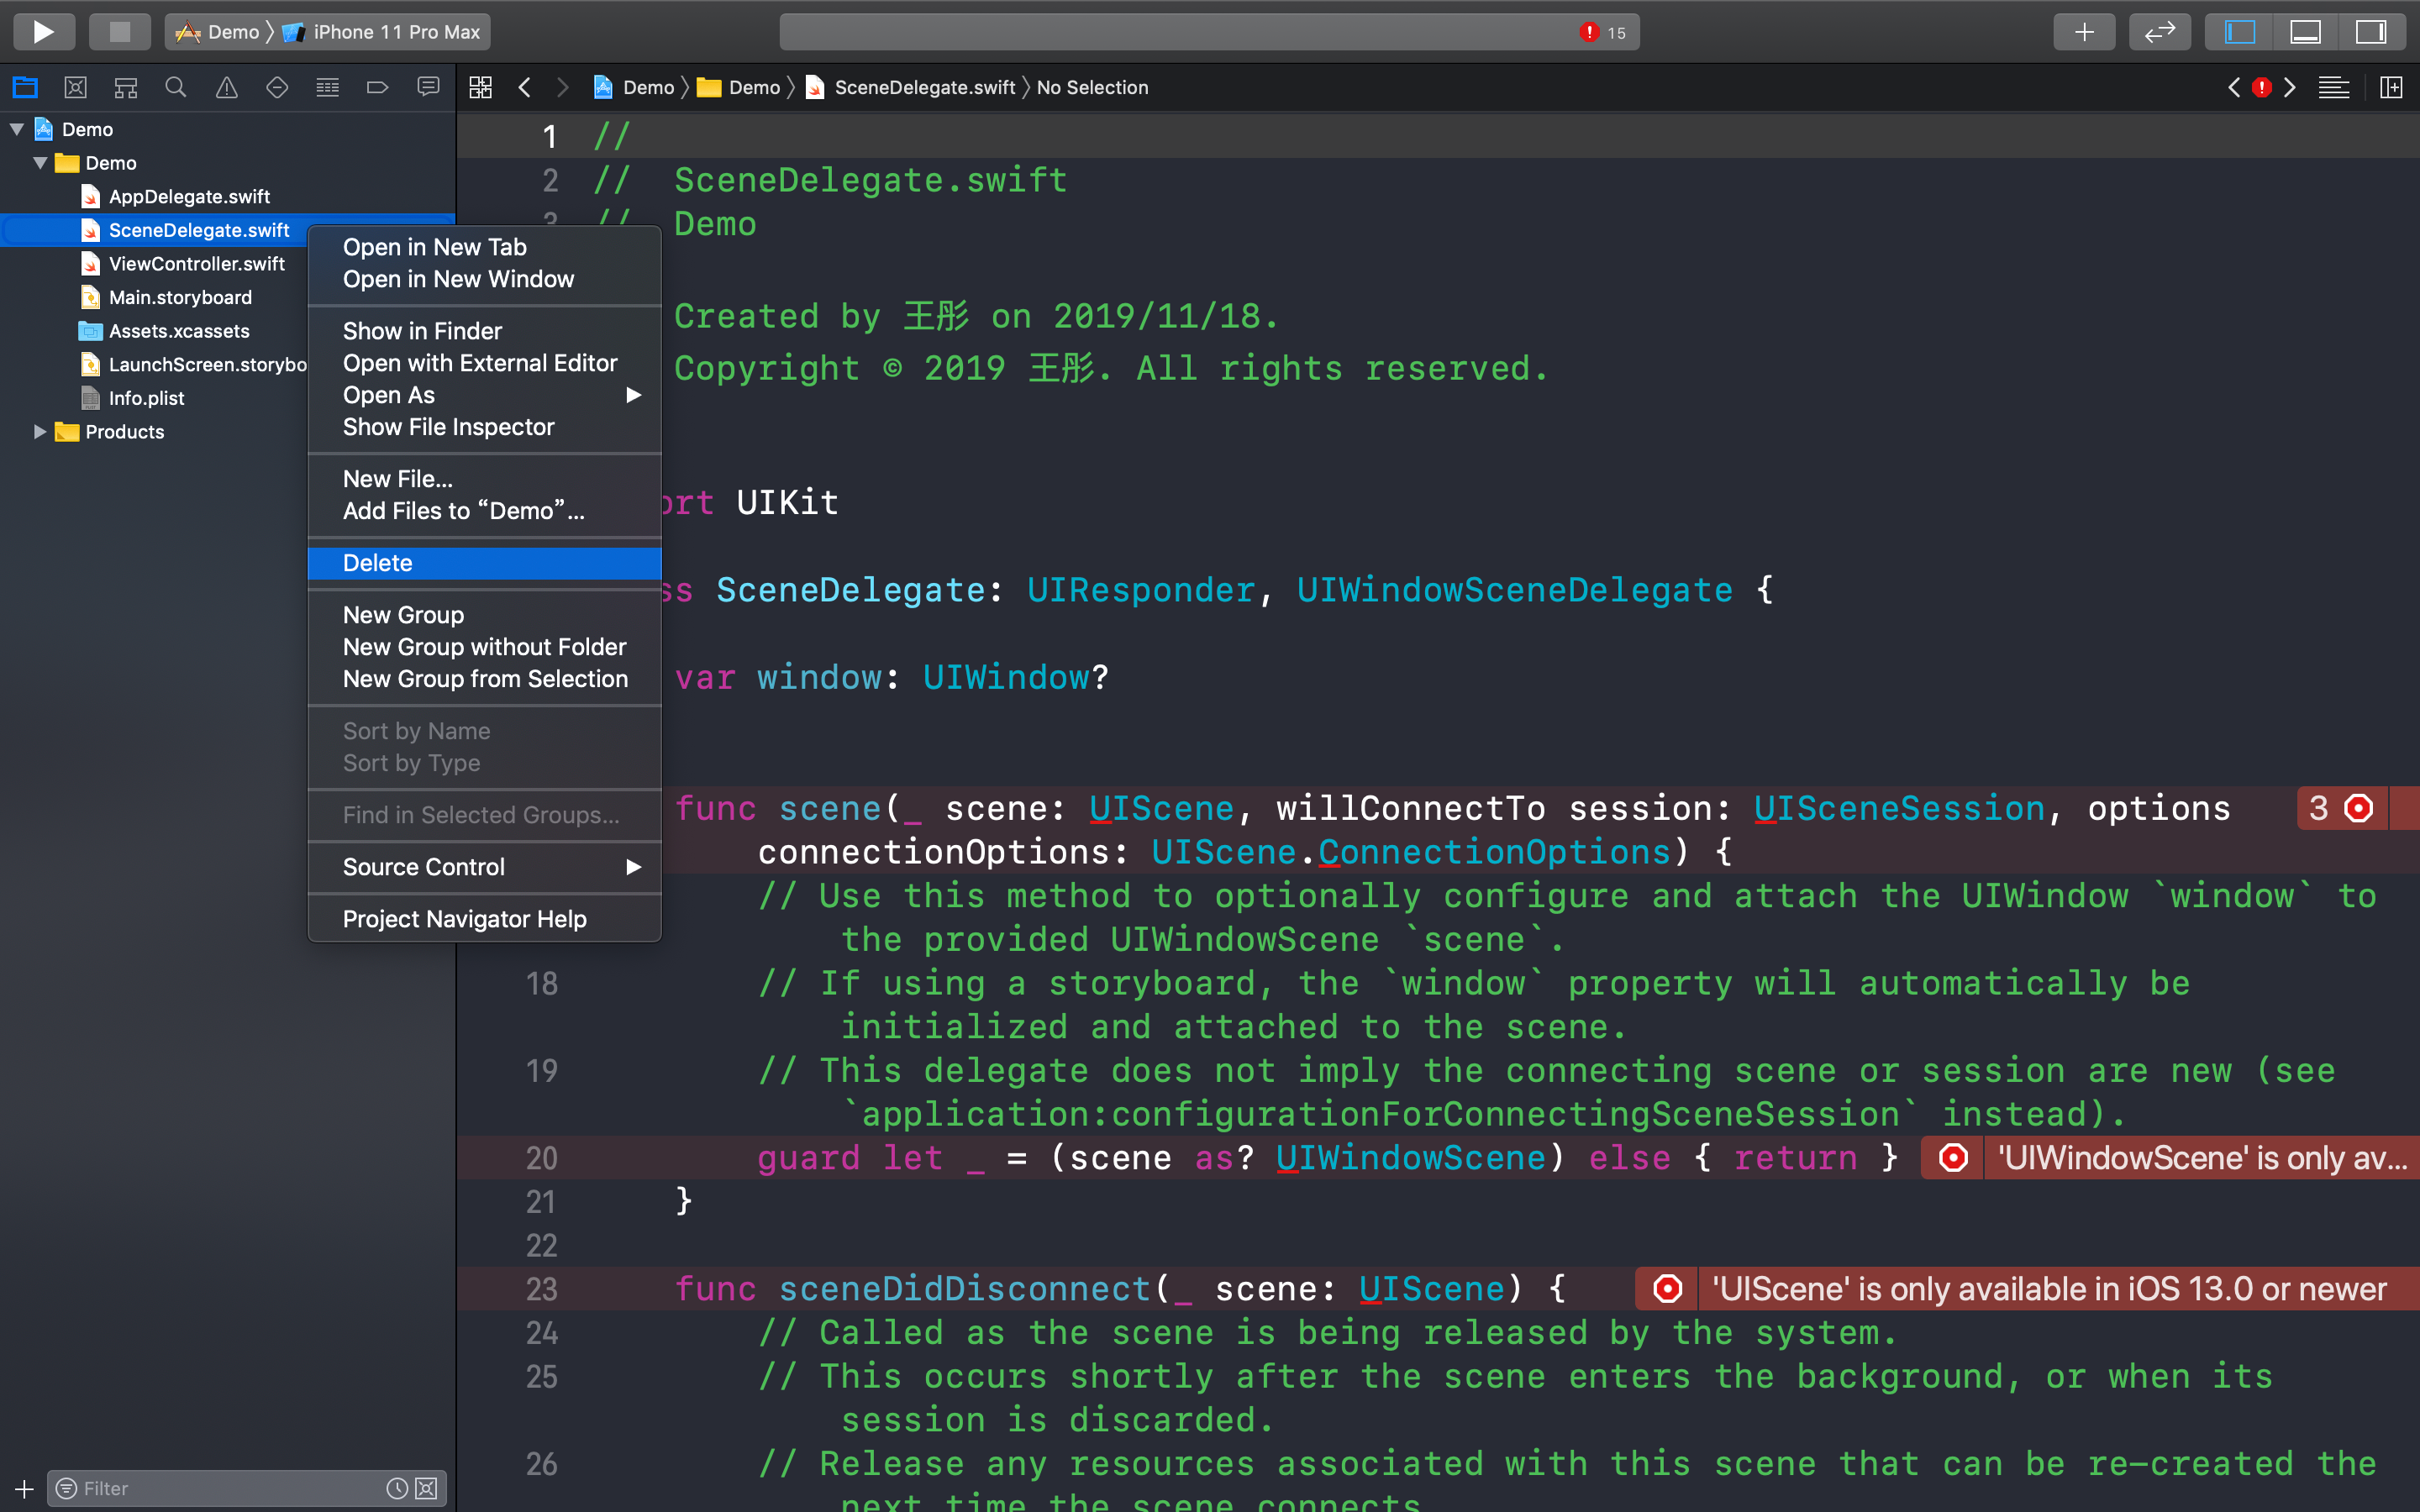Screen dimensions: 2420x1512
Task: Click the red issue badge in activity view
Action: tap(2262, 87)
